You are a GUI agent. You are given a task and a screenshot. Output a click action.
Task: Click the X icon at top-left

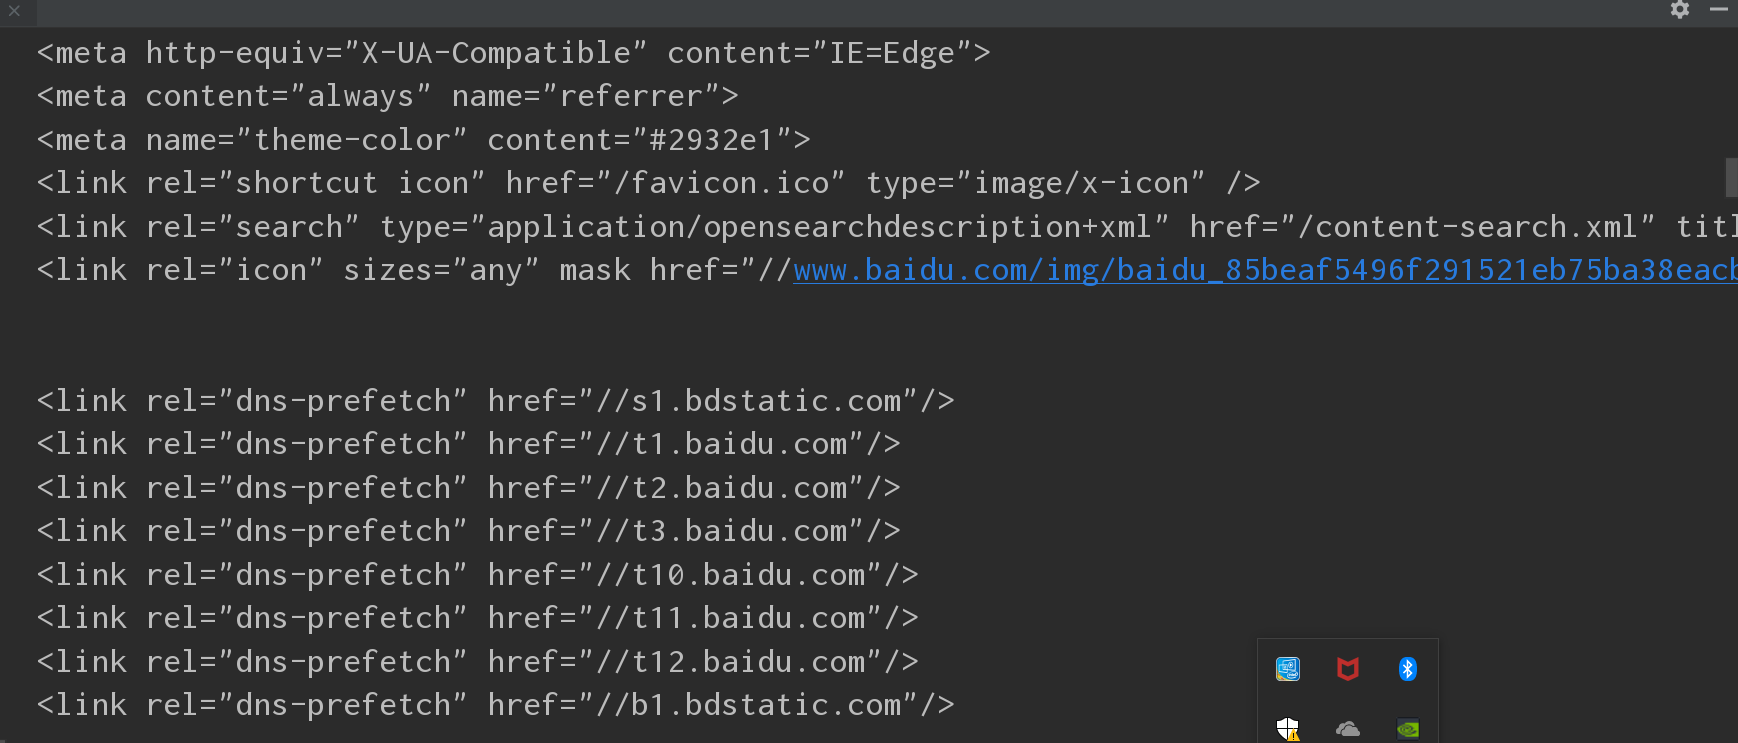pyautogui.click(x=14, y=11)
